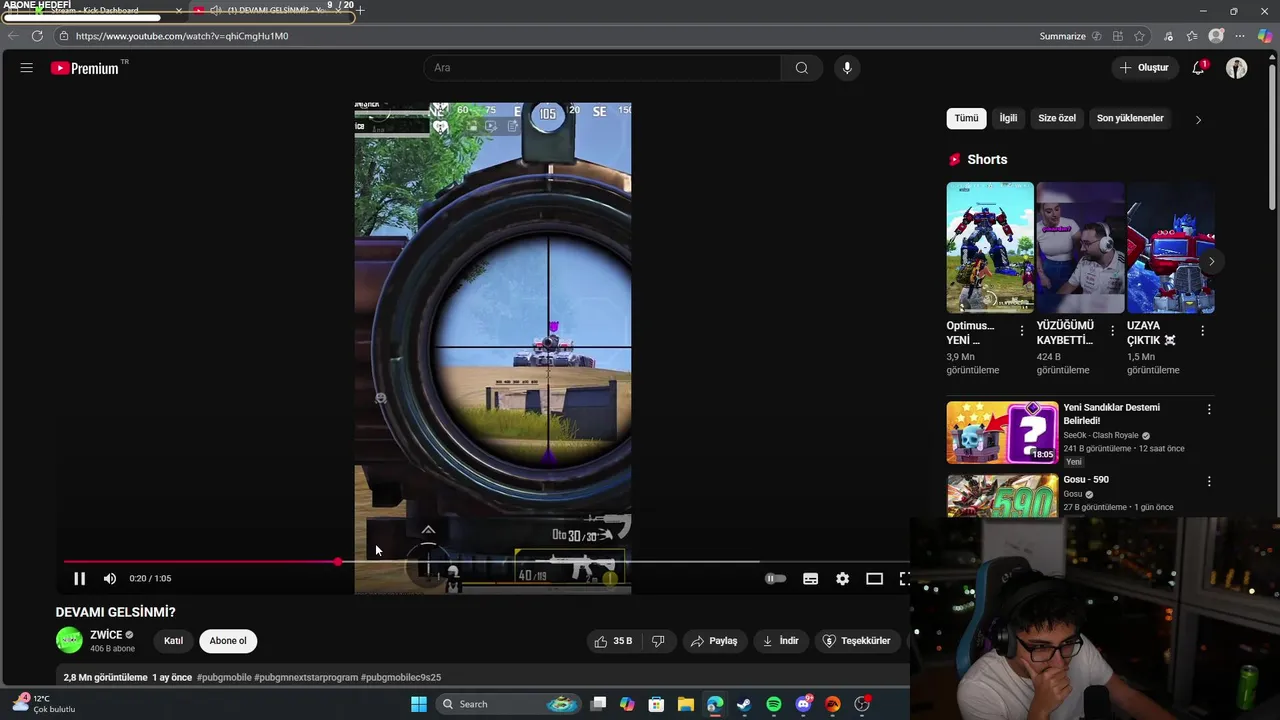This screenshot has height=720, width=1280.
Task: Open the YouTube hamburger guide menu
Action: click(27, 68)
